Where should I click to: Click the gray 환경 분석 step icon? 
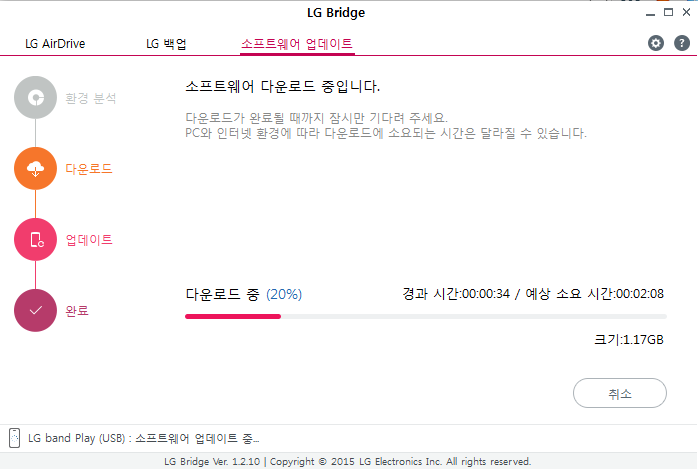(x=36, y=97)
